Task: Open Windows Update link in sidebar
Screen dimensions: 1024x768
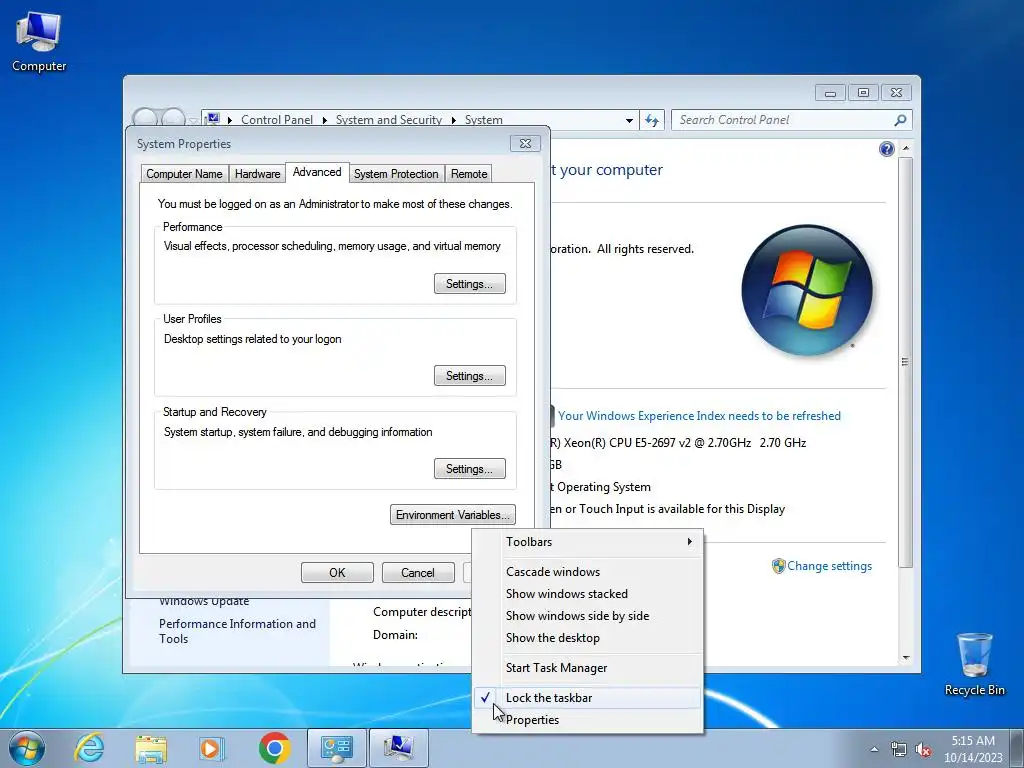Action: pyautogui.click(x=204, y=601)
